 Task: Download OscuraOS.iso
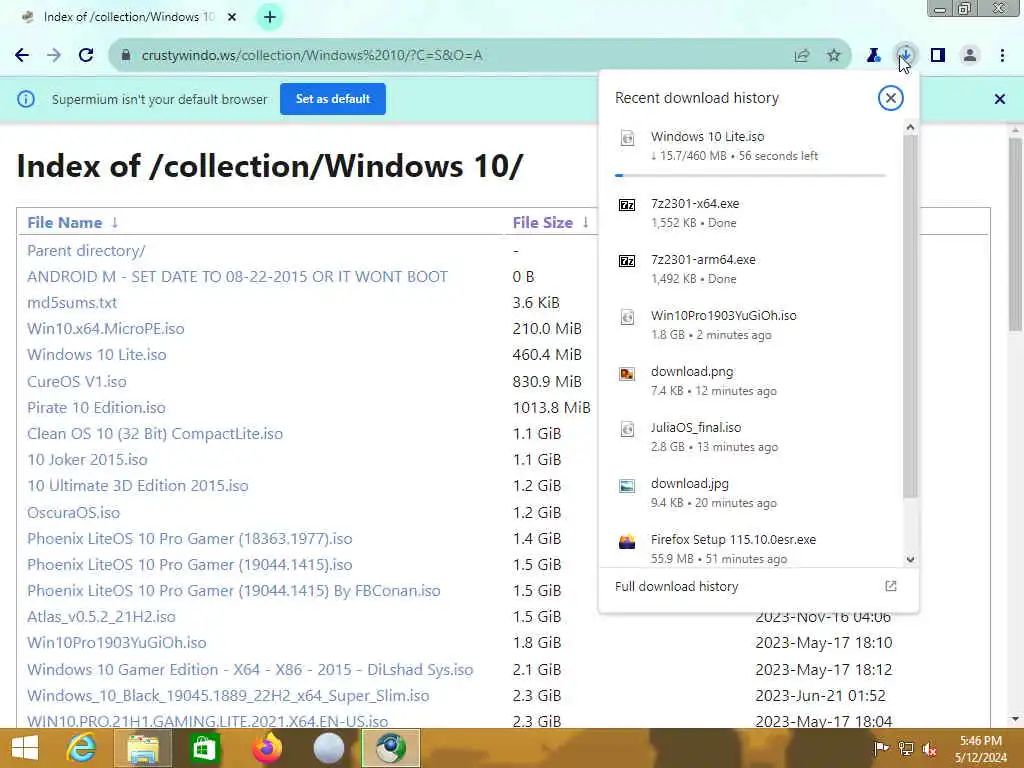pyautogui.click(x=73, y=513)
